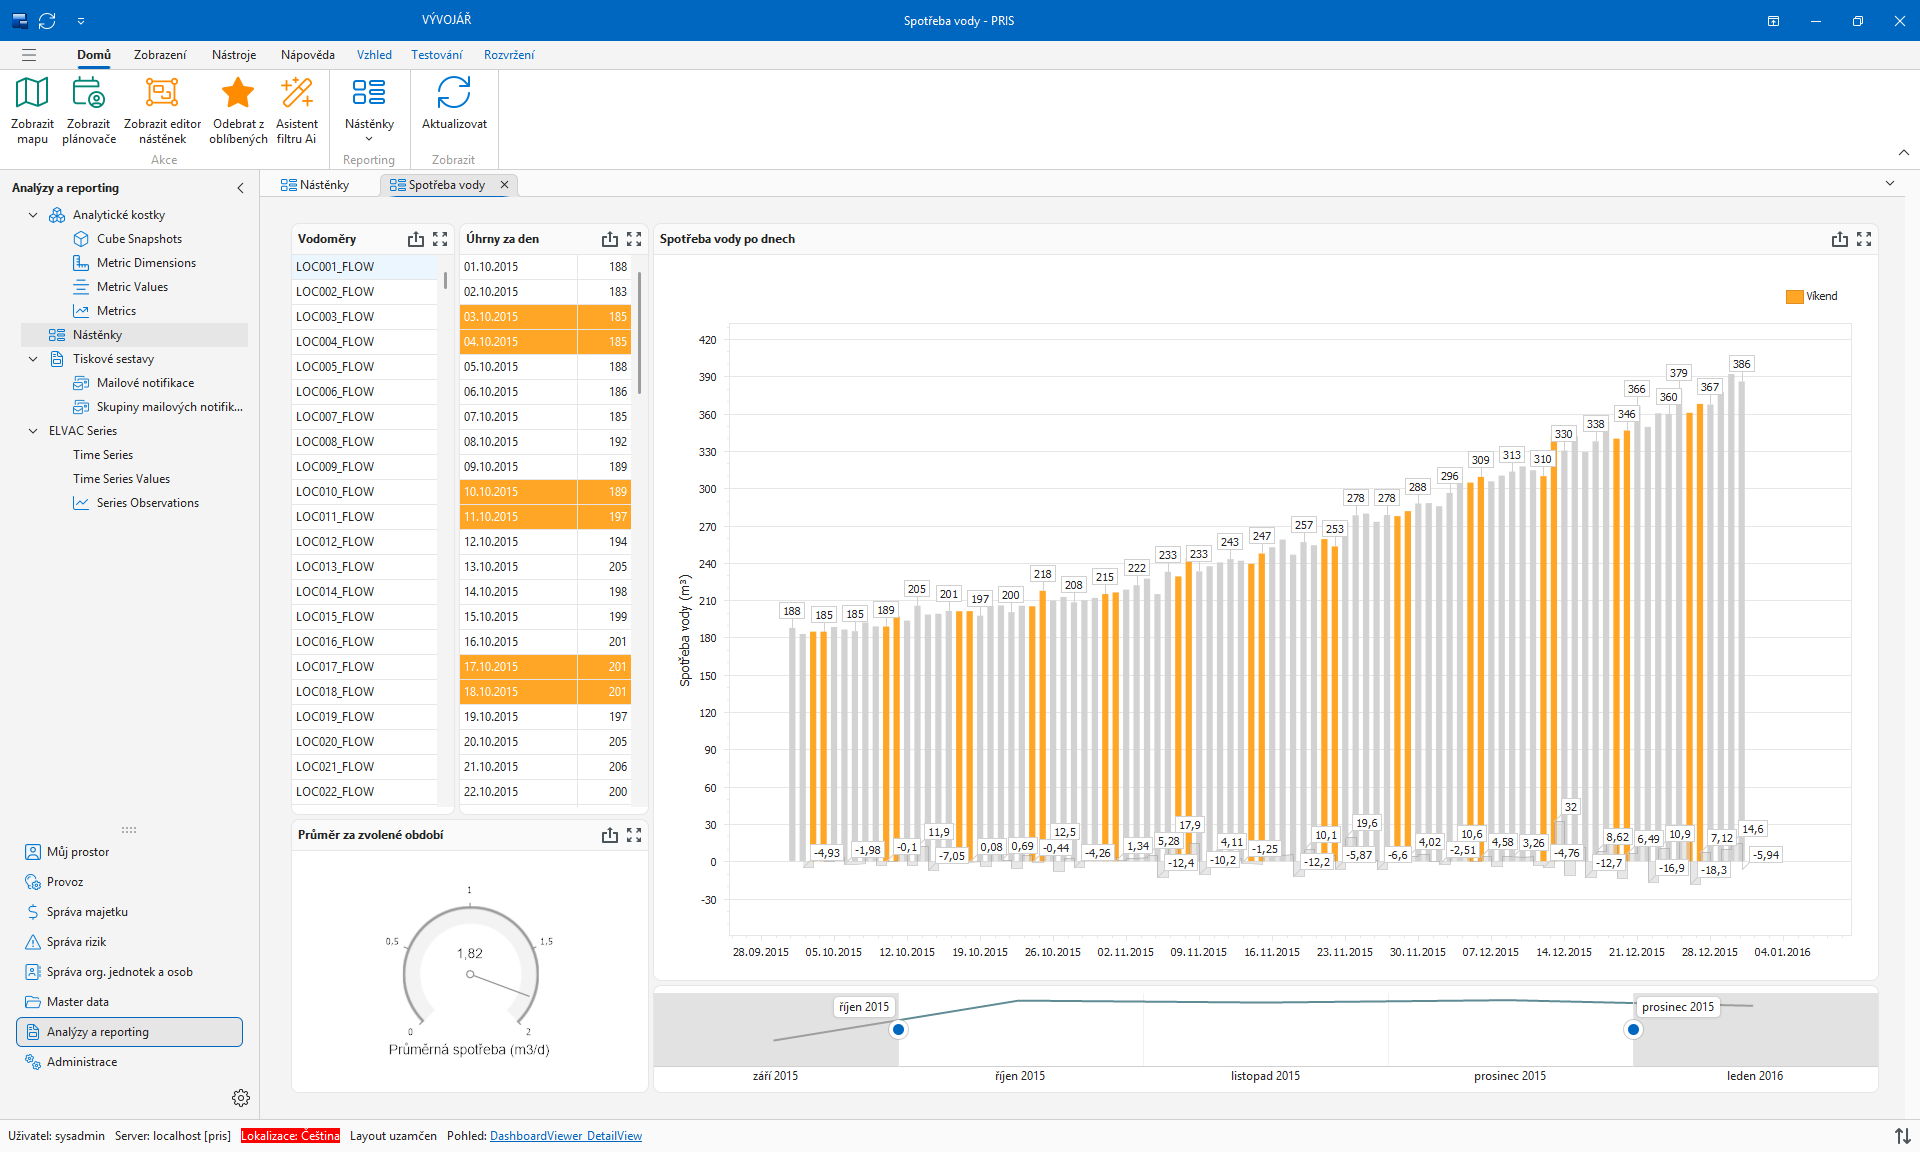Open the Nástroje ribbon tab
1920x1152 pixels.
pos(234,55)
